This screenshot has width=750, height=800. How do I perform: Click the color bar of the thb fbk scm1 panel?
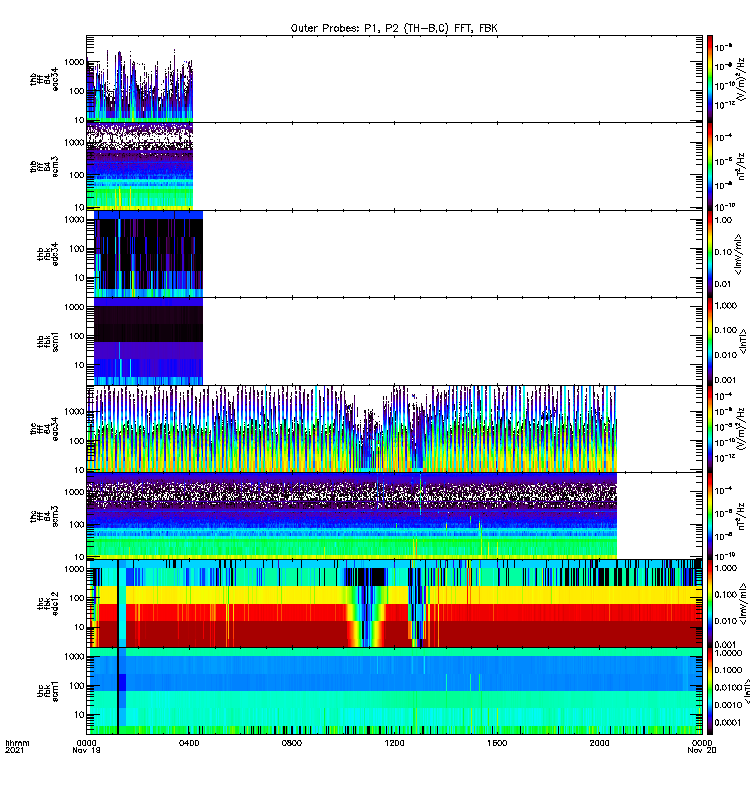point(710,341)
